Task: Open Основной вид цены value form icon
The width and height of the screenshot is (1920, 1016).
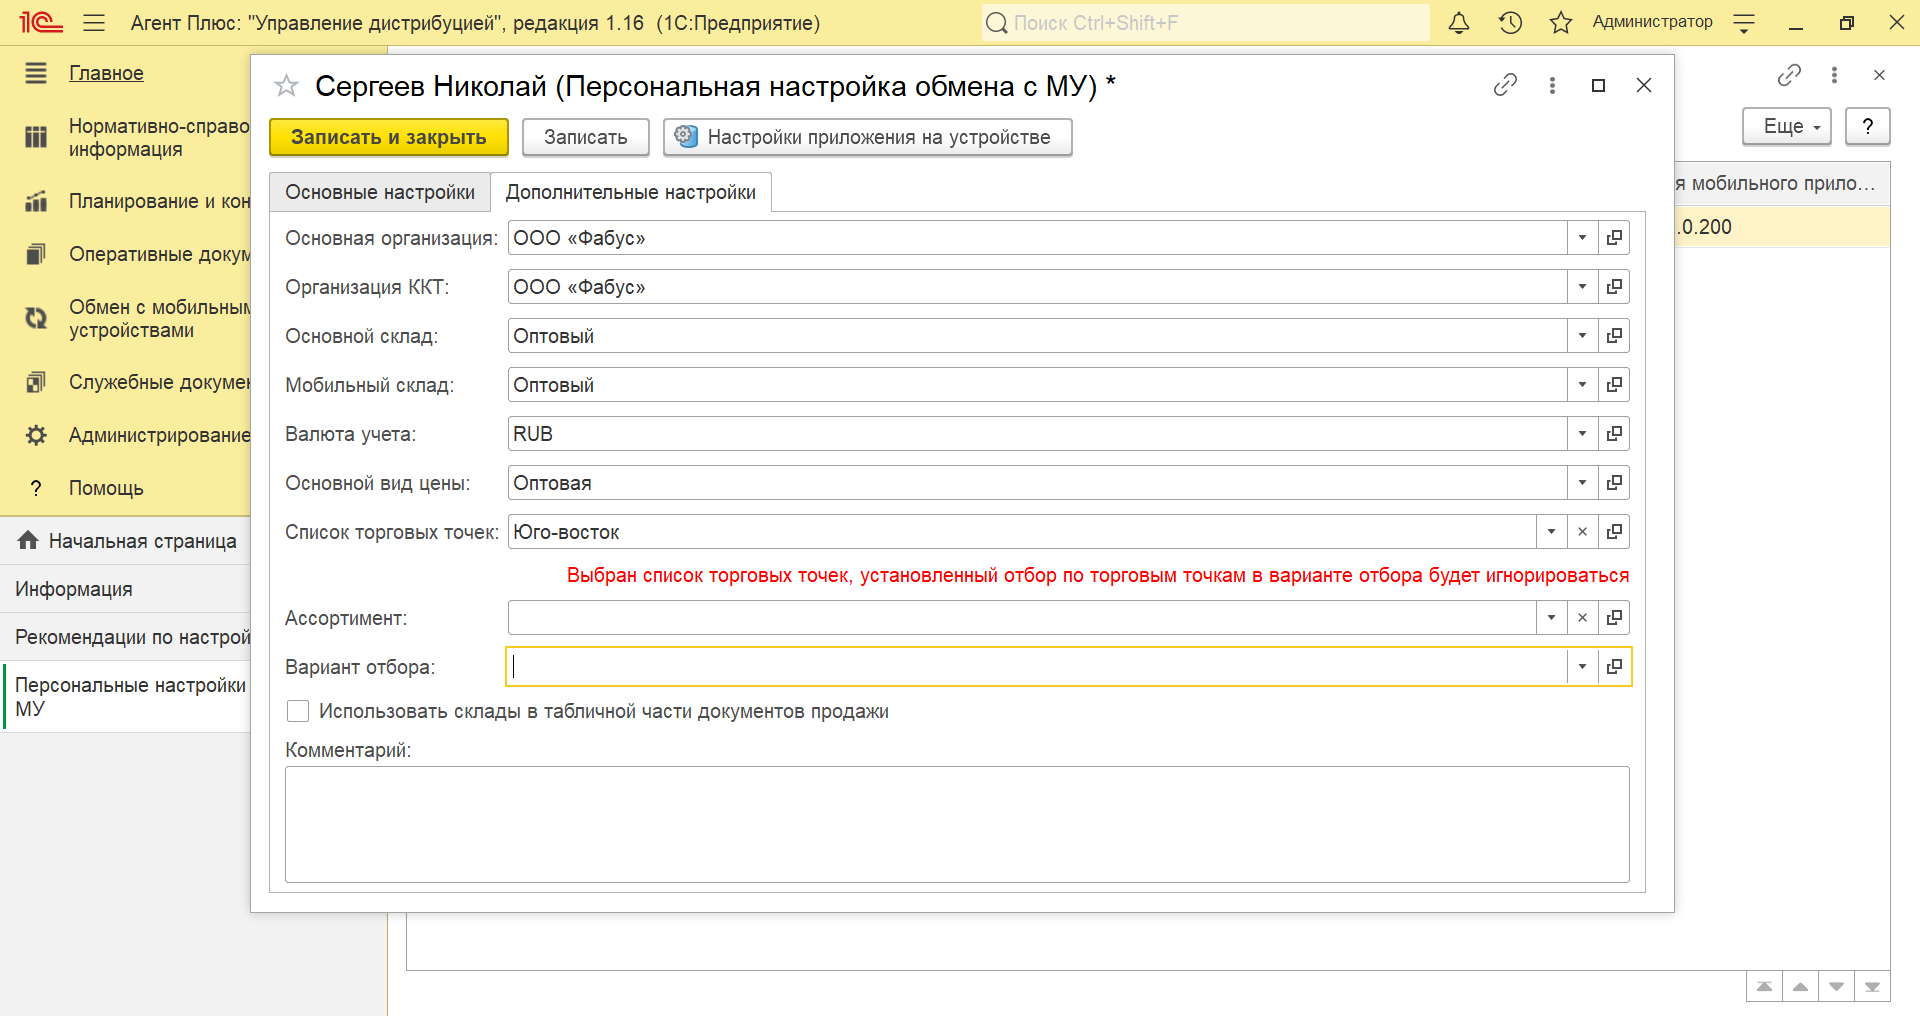Action: (1614, 483)
